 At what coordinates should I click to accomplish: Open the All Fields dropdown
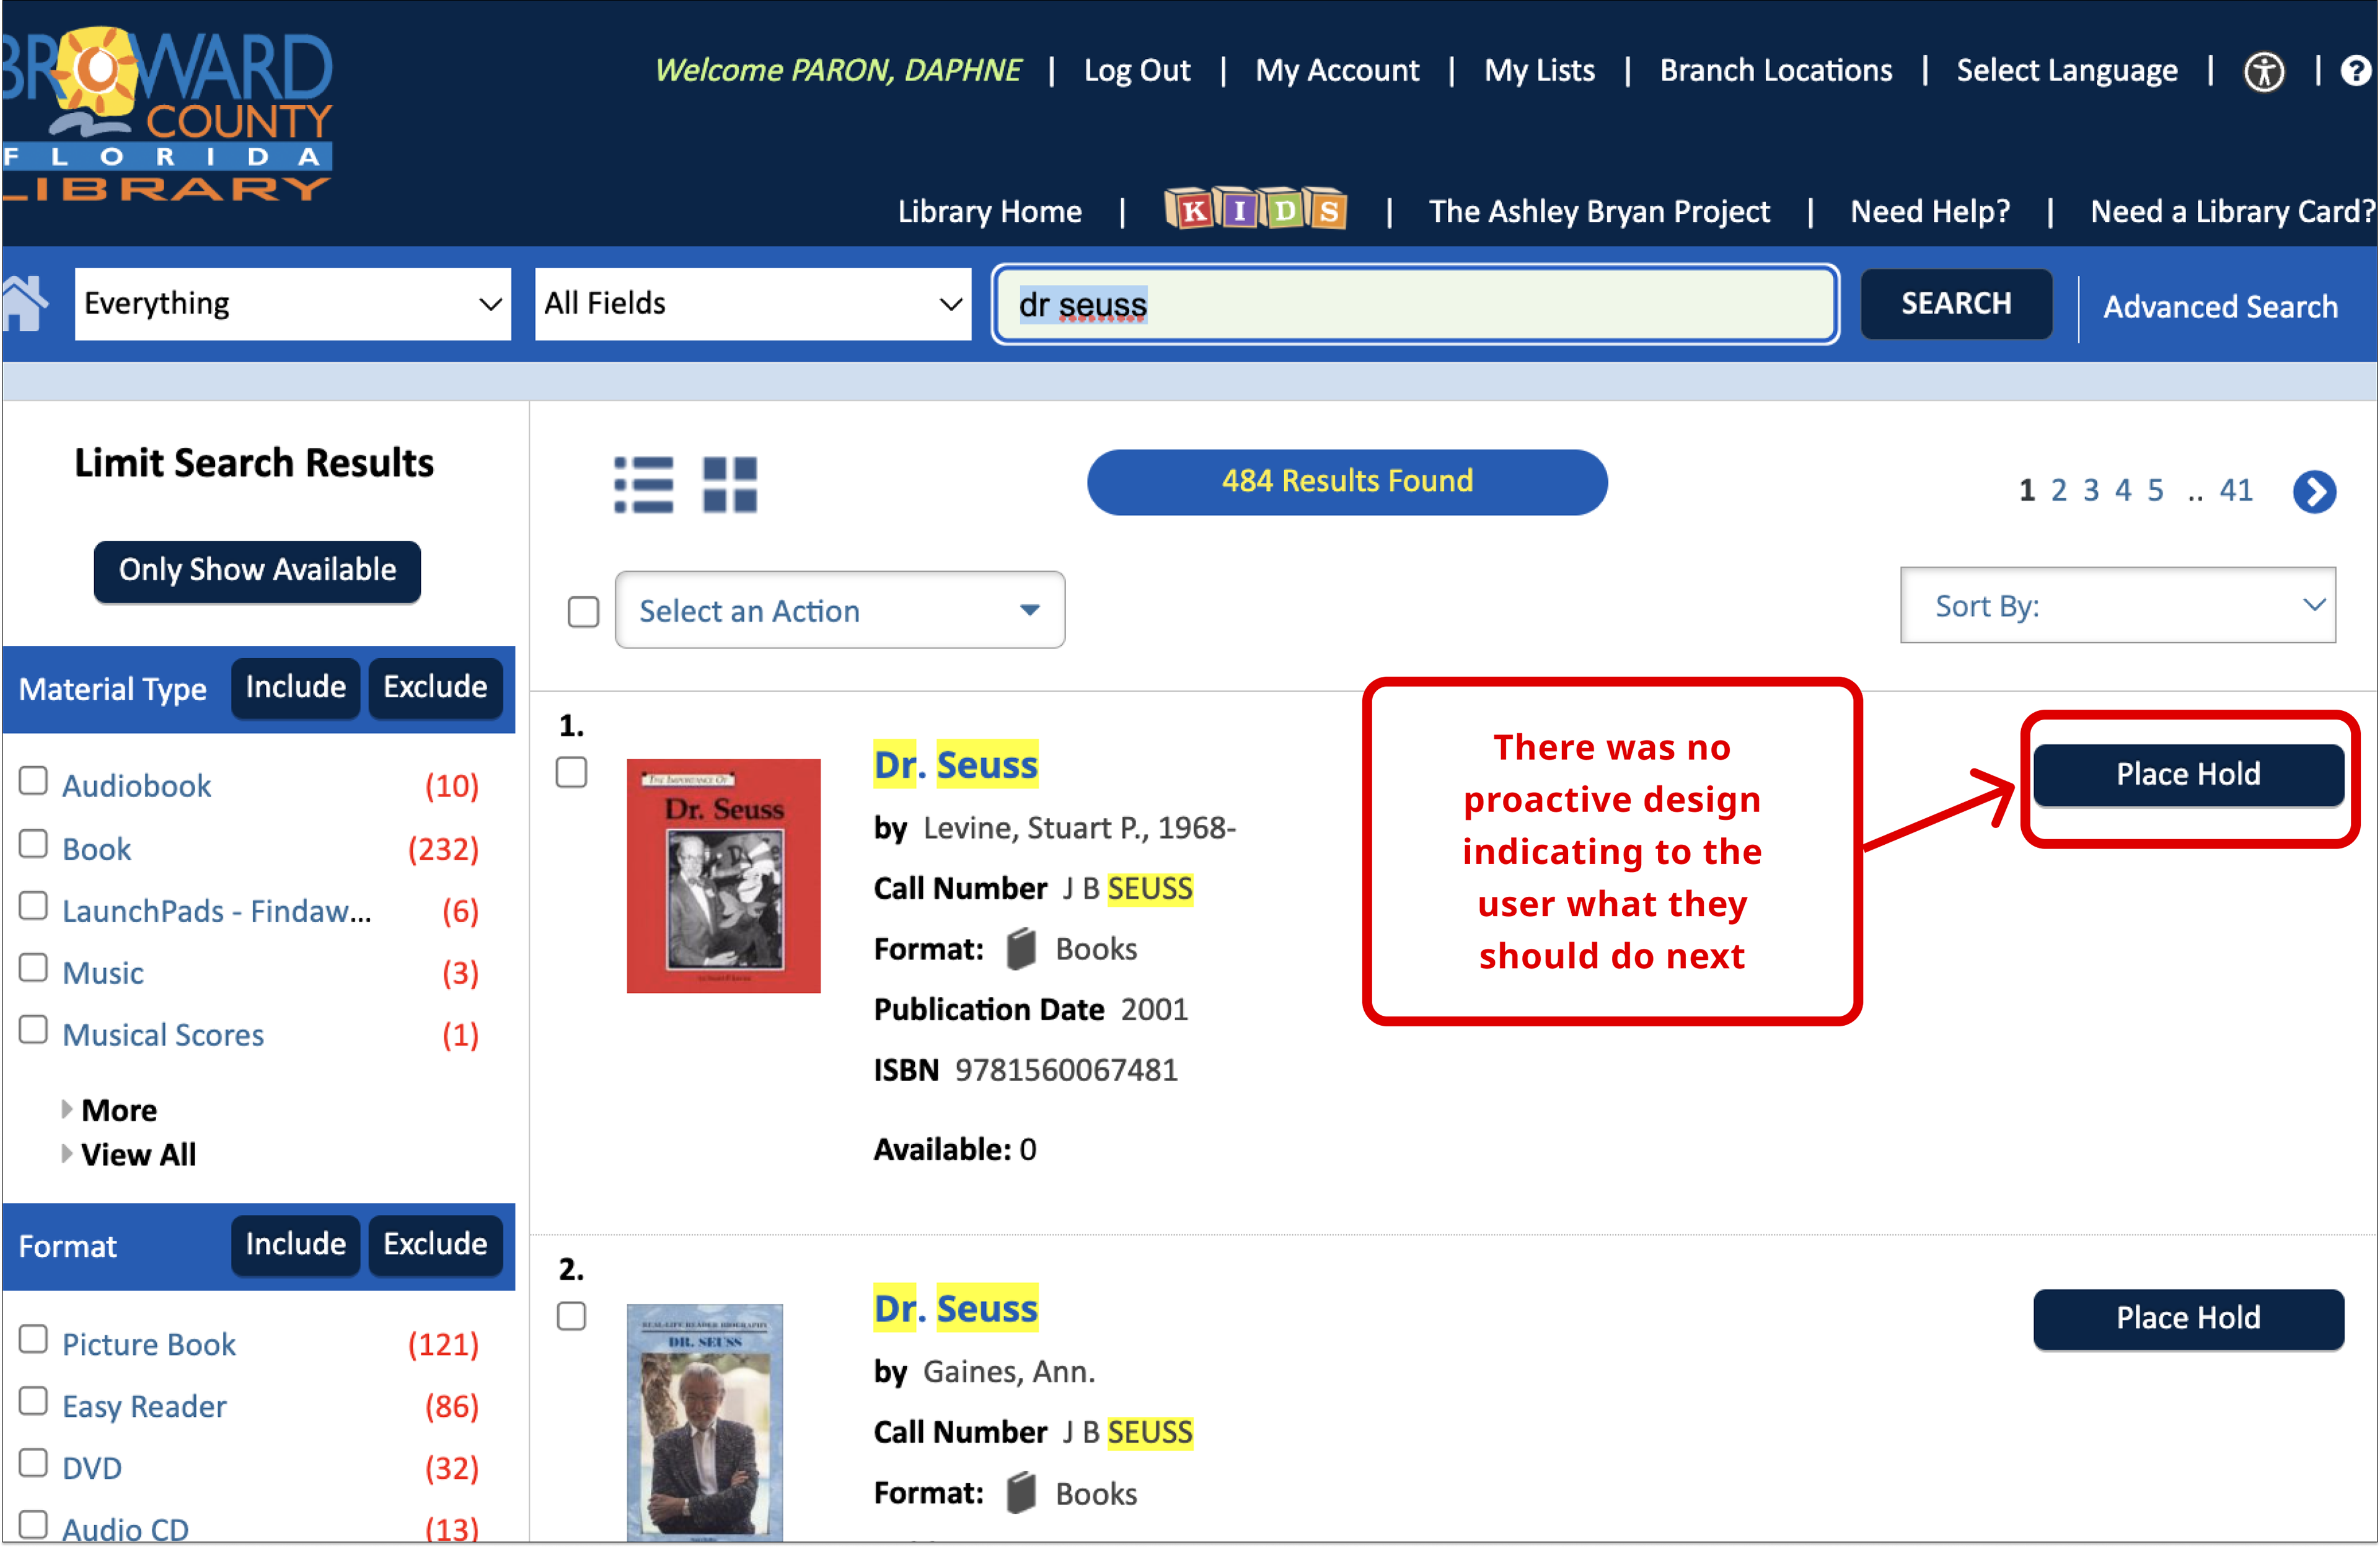[x=753, y=304]
